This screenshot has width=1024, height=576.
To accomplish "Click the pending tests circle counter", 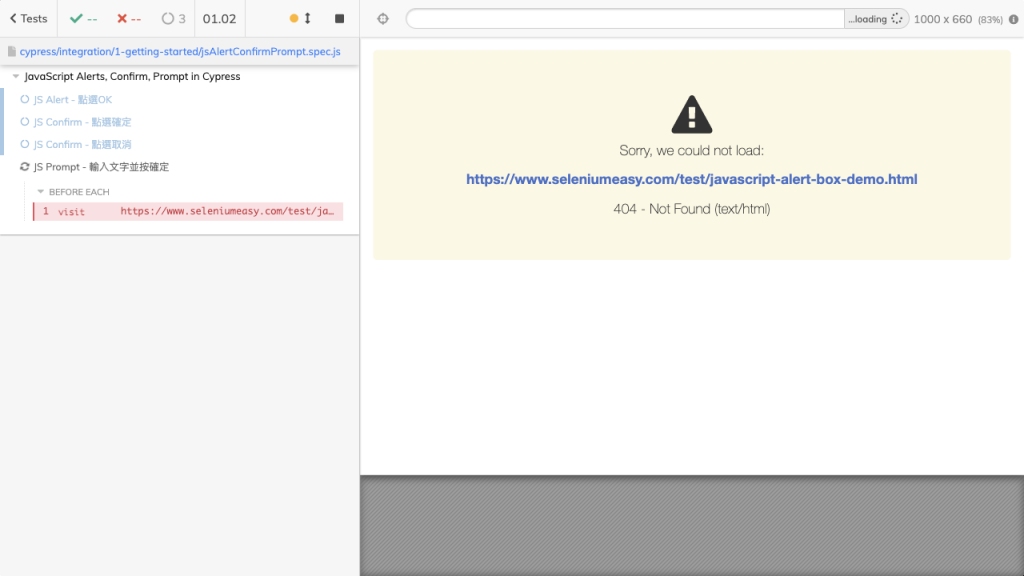I will click(x=174, y=18).
